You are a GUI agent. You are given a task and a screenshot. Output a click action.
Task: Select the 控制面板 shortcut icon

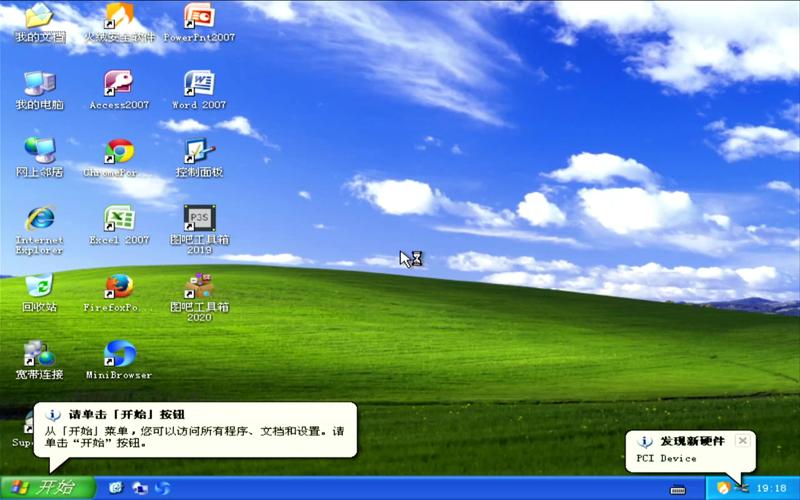pyautogui.click(x=199, y=157)
